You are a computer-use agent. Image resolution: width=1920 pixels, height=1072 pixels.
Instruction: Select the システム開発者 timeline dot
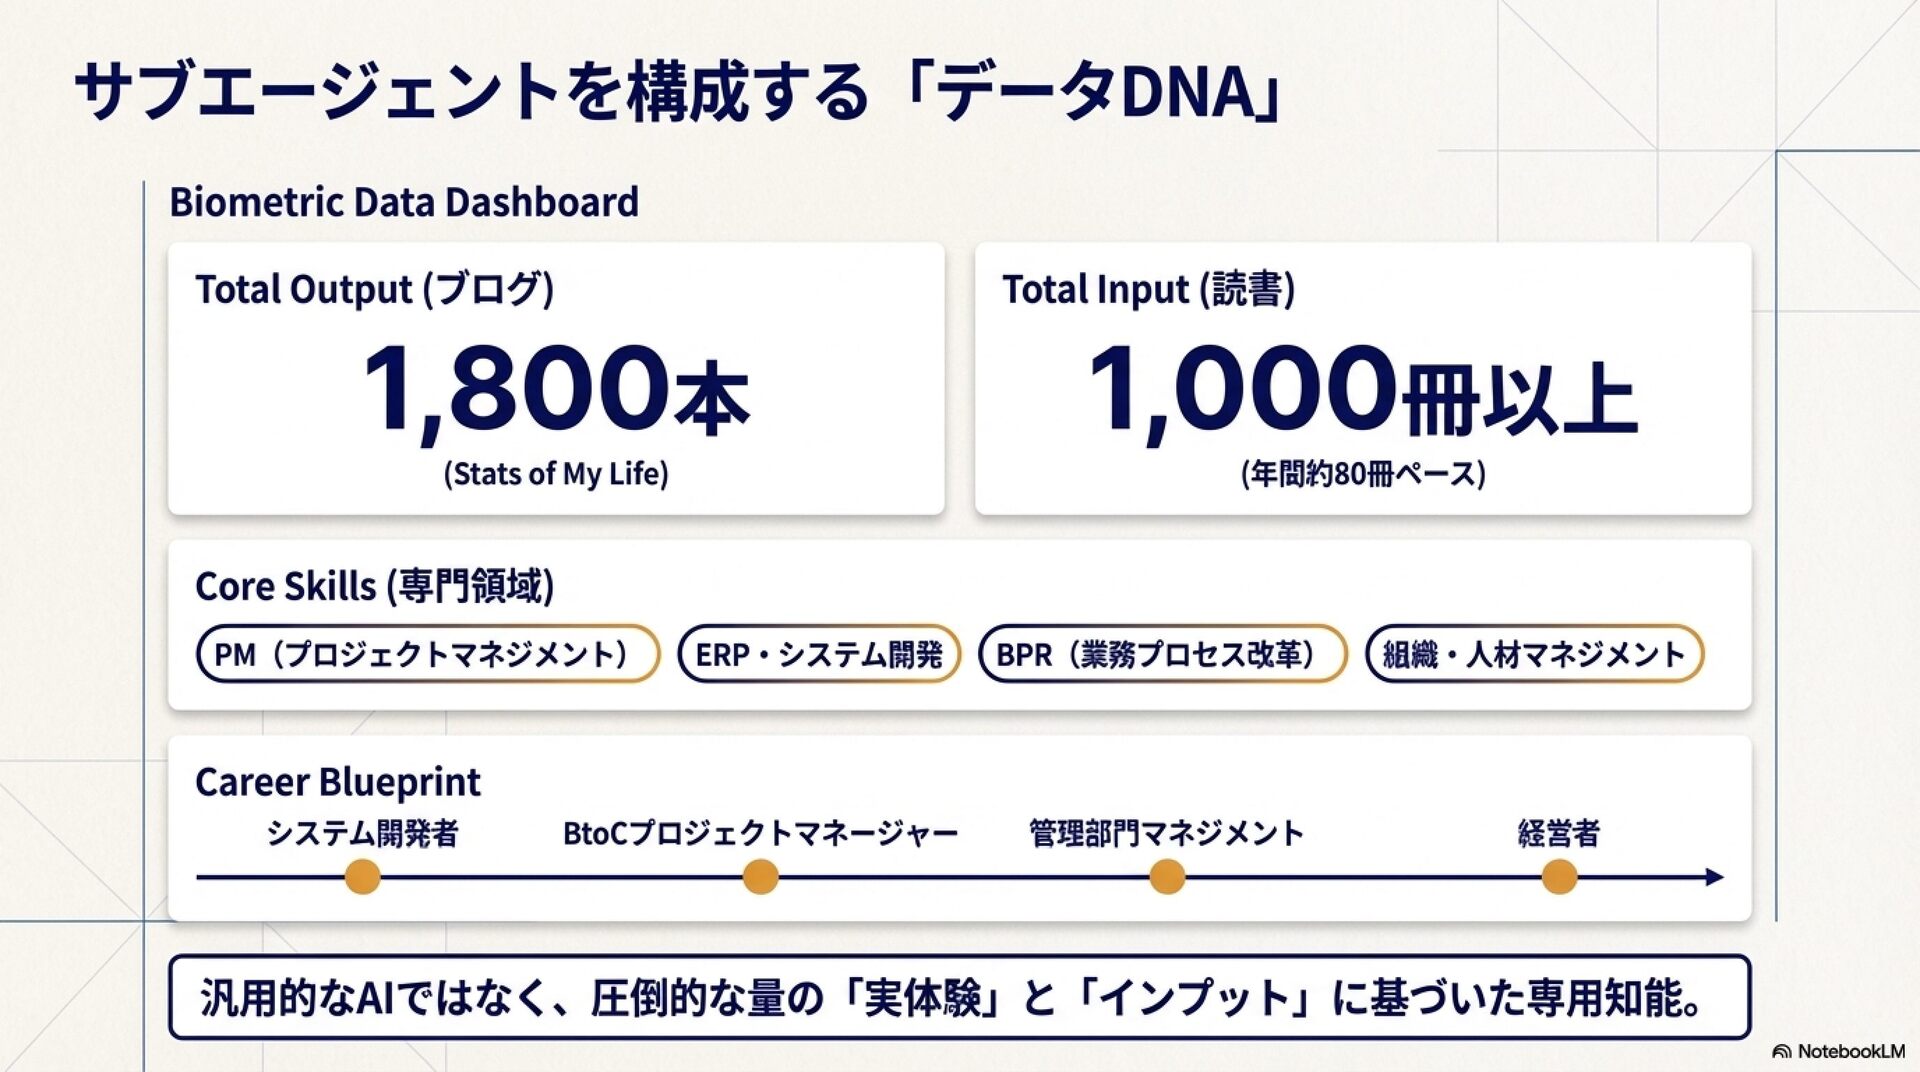pos(362,878)
